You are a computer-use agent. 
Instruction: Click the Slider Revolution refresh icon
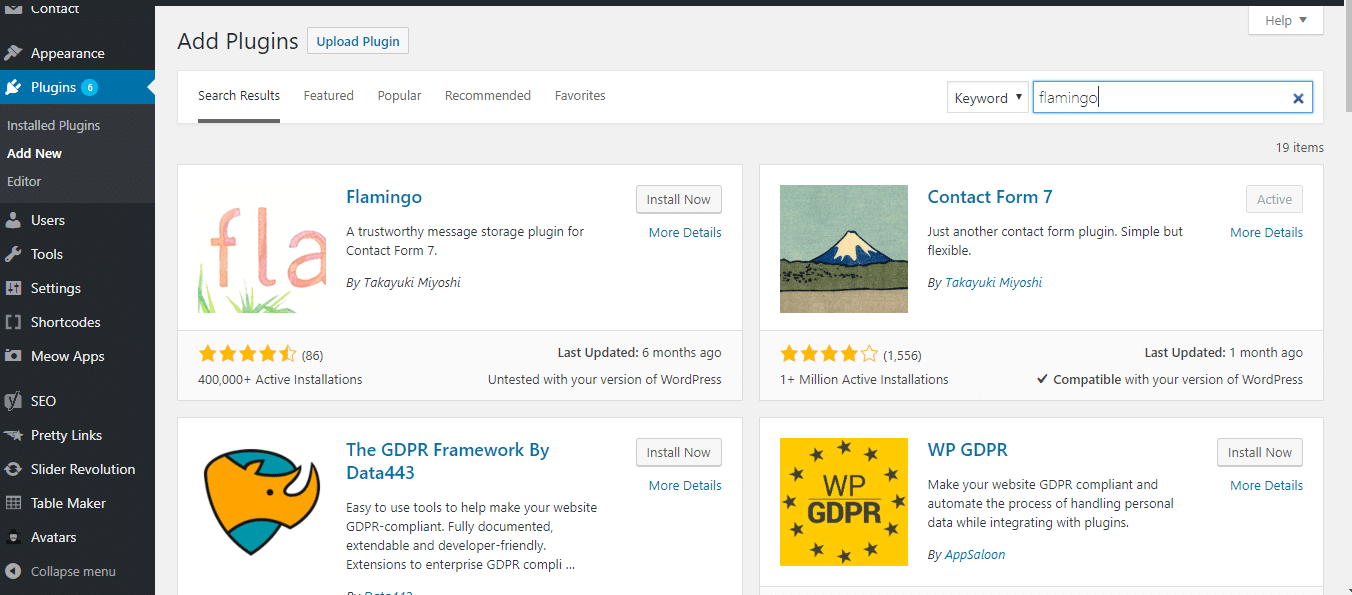pyautogui.click(x=13, y=469)
